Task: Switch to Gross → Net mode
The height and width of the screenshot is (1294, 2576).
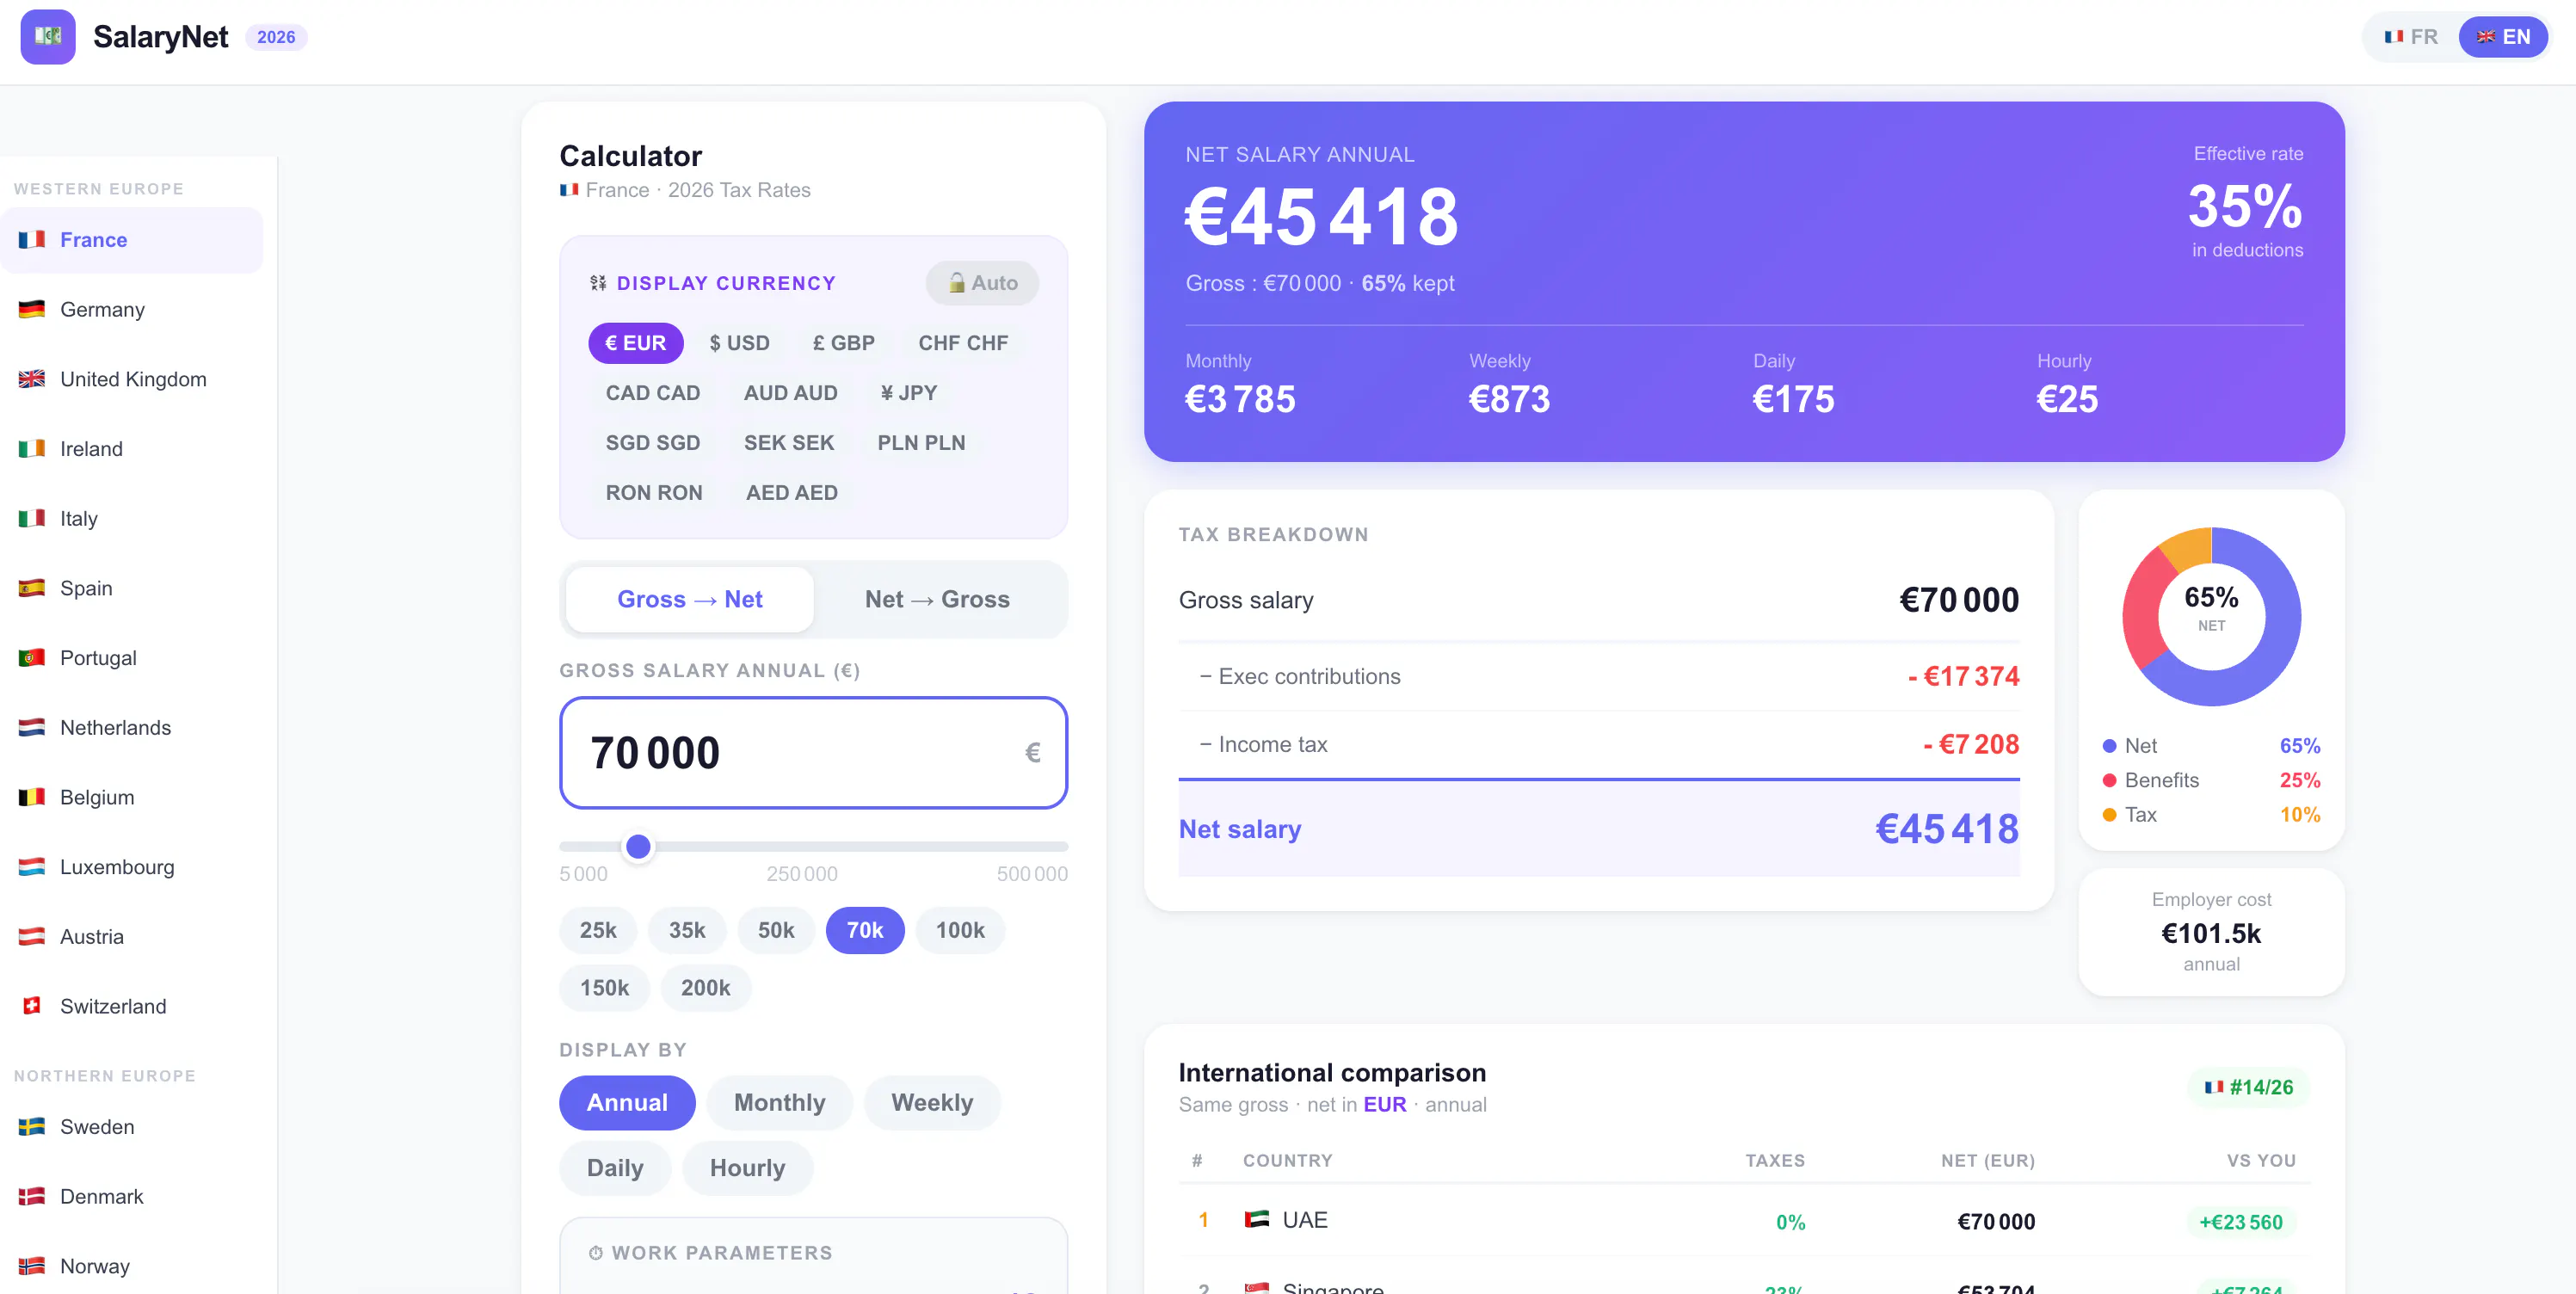Action: (690, 599)
